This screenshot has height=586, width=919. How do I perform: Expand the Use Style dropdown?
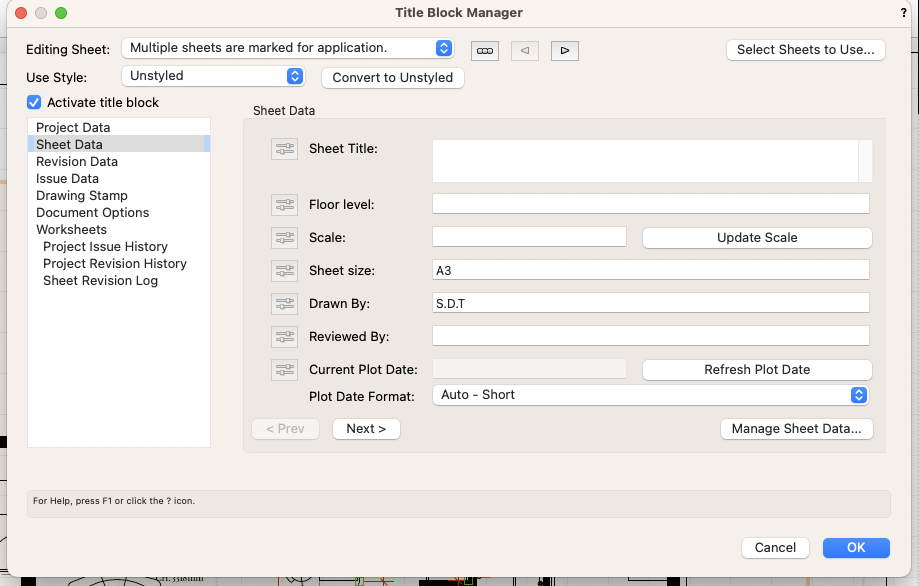[x=212, y=76]
